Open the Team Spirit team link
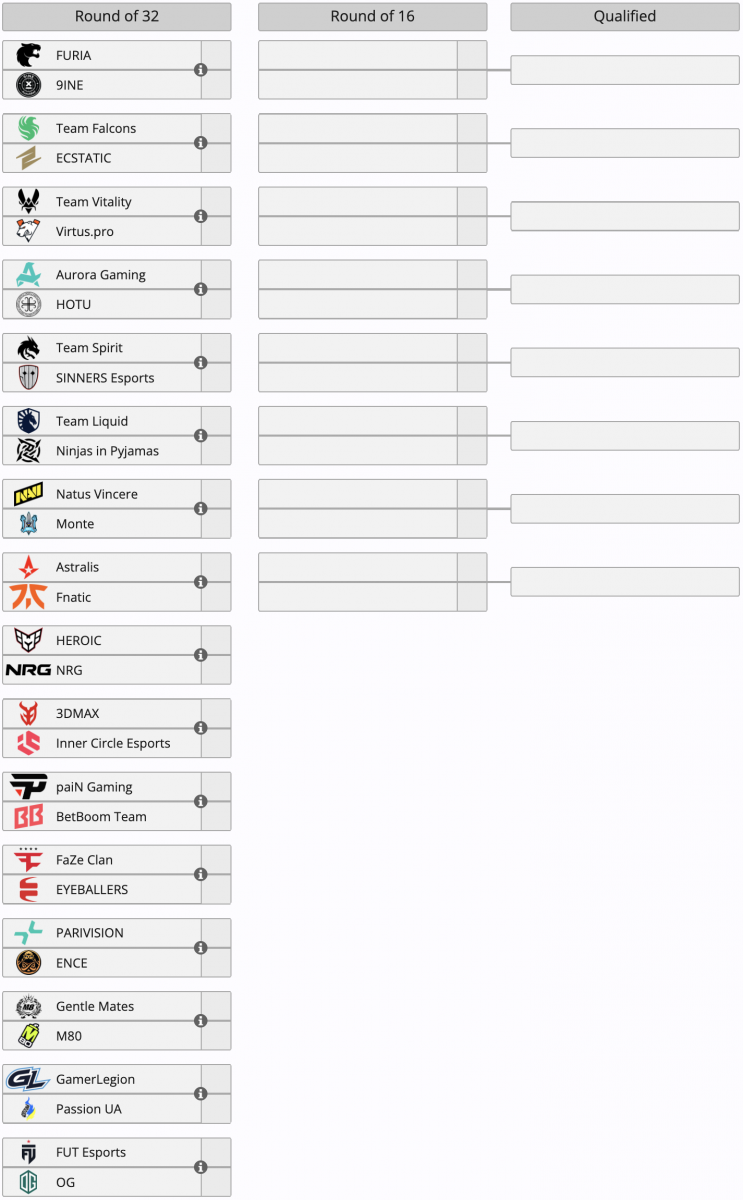This screenshot has width=743, height=1200. pos(89,348)
